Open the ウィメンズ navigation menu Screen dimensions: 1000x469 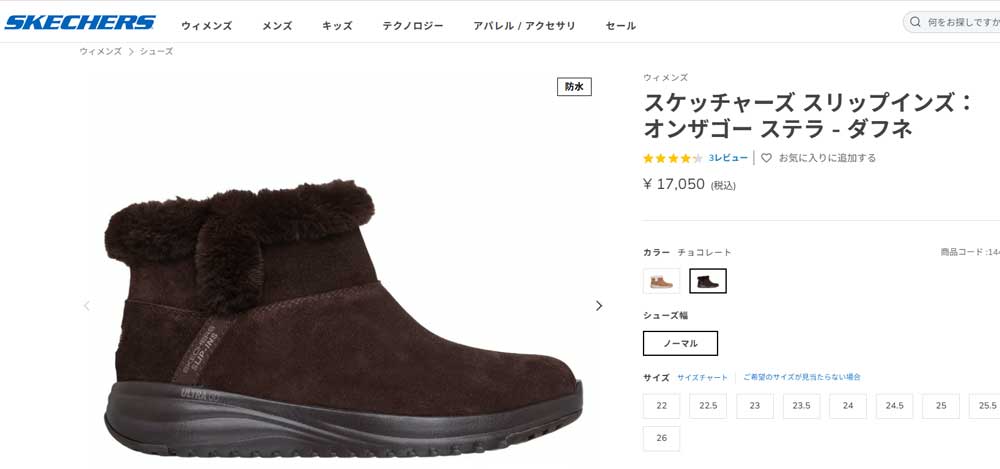pos(207,26)
